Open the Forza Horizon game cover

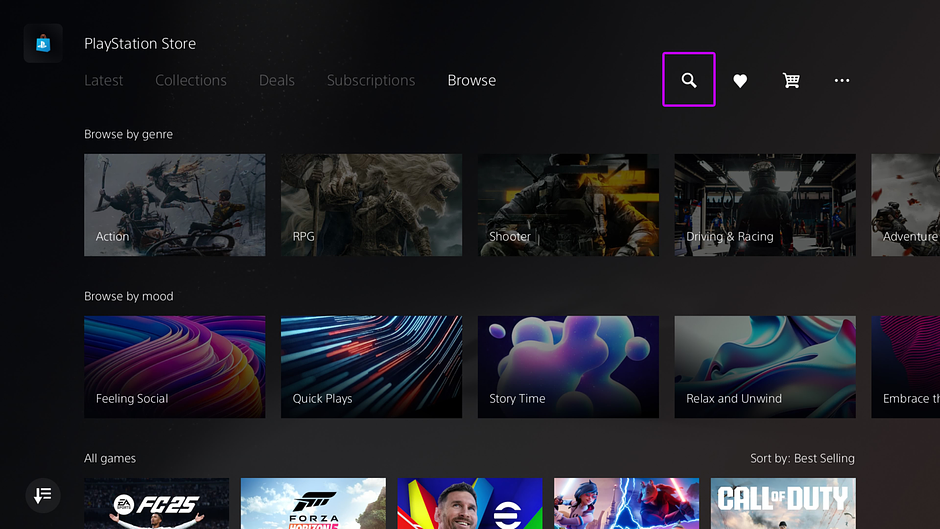[x=313, y=503]
